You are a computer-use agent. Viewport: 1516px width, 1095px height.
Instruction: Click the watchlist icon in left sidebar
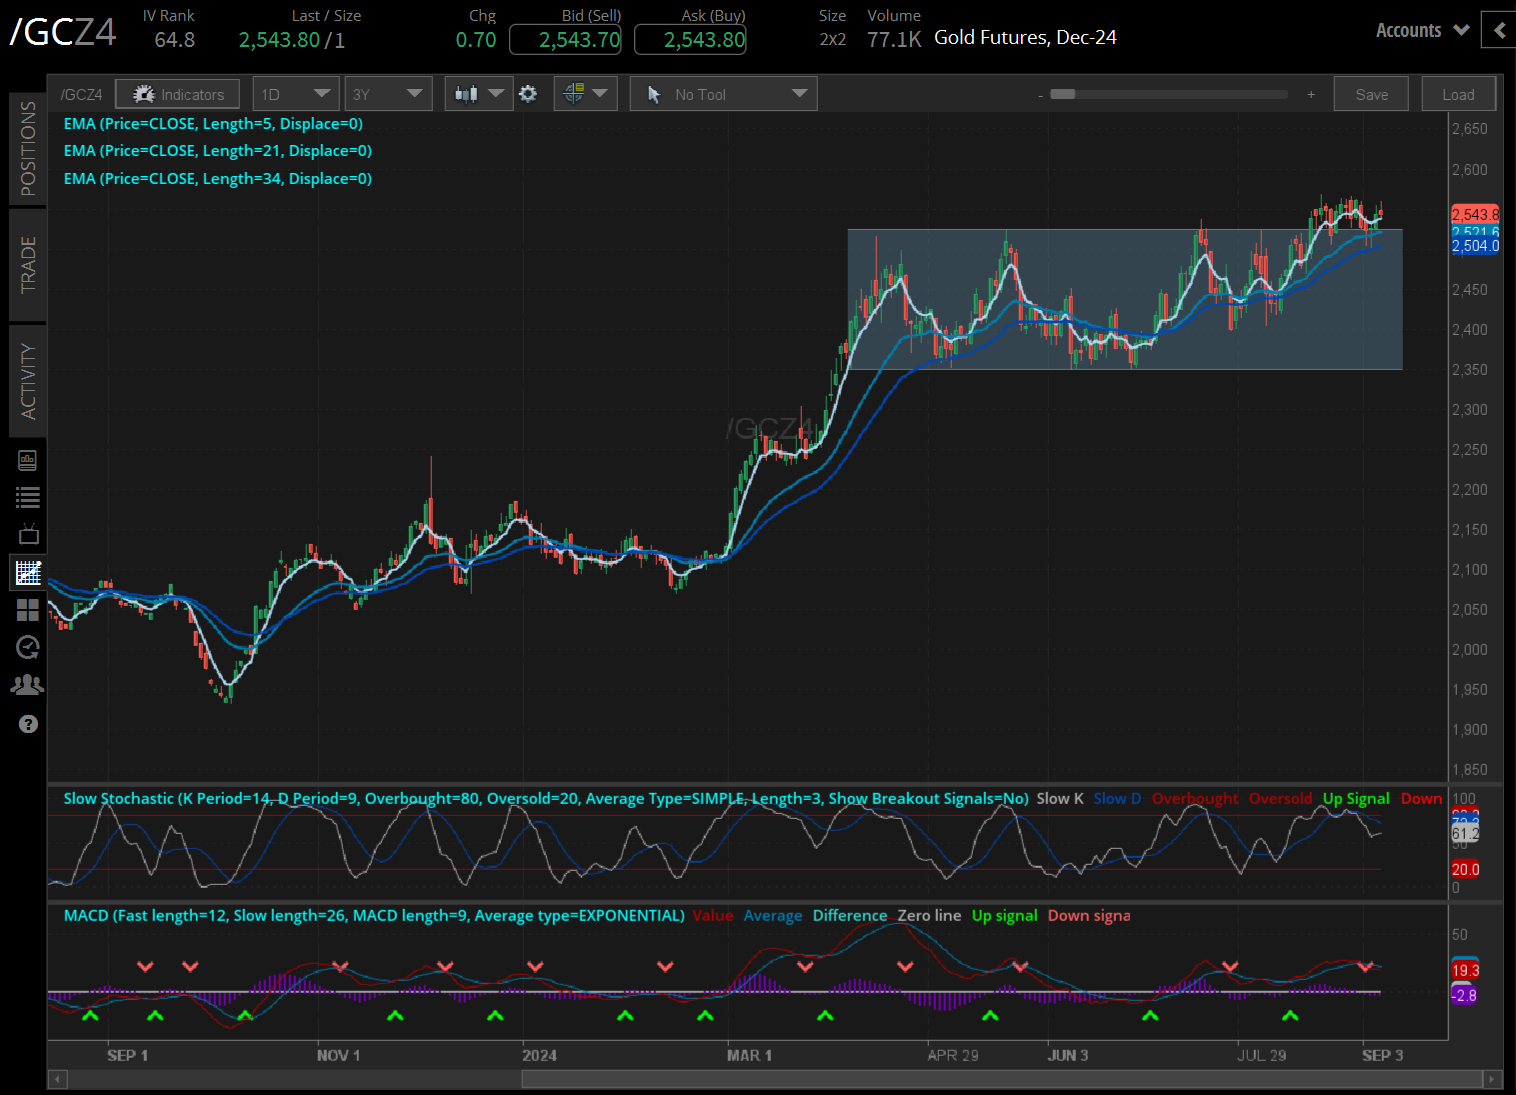click(x=28, y=497)
